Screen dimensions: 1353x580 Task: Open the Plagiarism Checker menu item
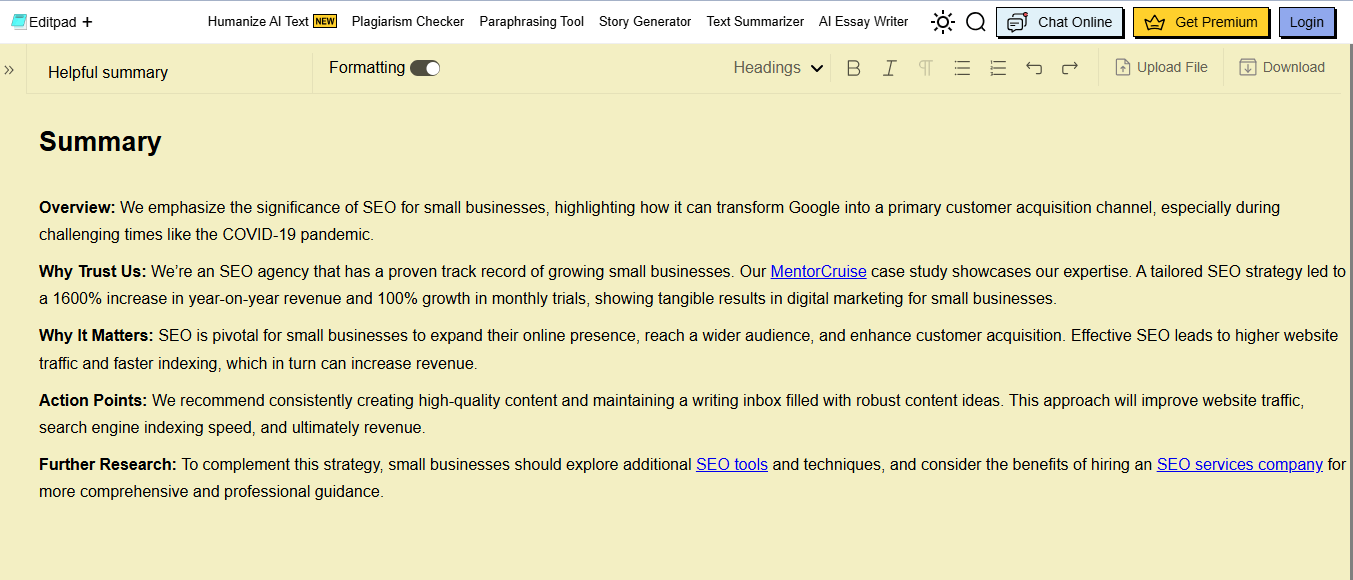click(x=407, y=21)
